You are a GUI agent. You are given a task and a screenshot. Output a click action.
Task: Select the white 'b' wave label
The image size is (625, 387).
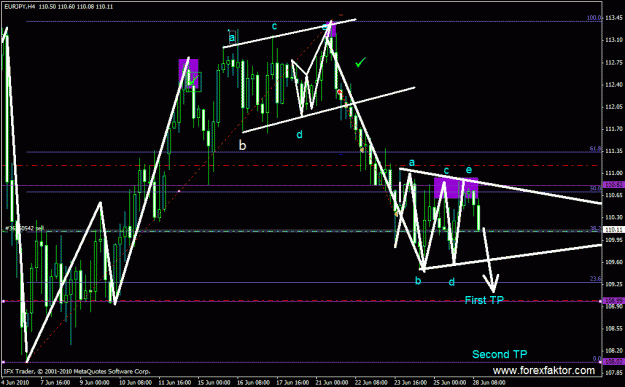pyautogui.click(x=242, y=145)
